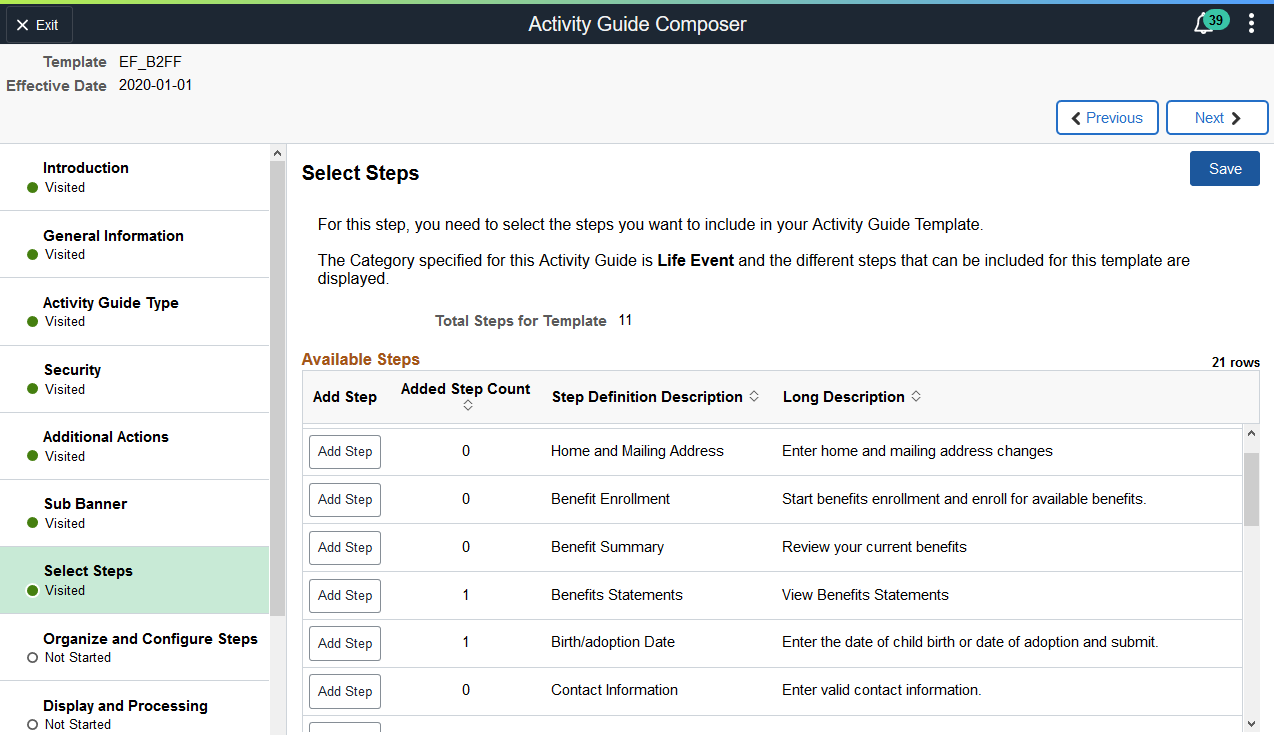Click the Benefits Statements description text
The image size is (1274, 735).
pos(617,595)
